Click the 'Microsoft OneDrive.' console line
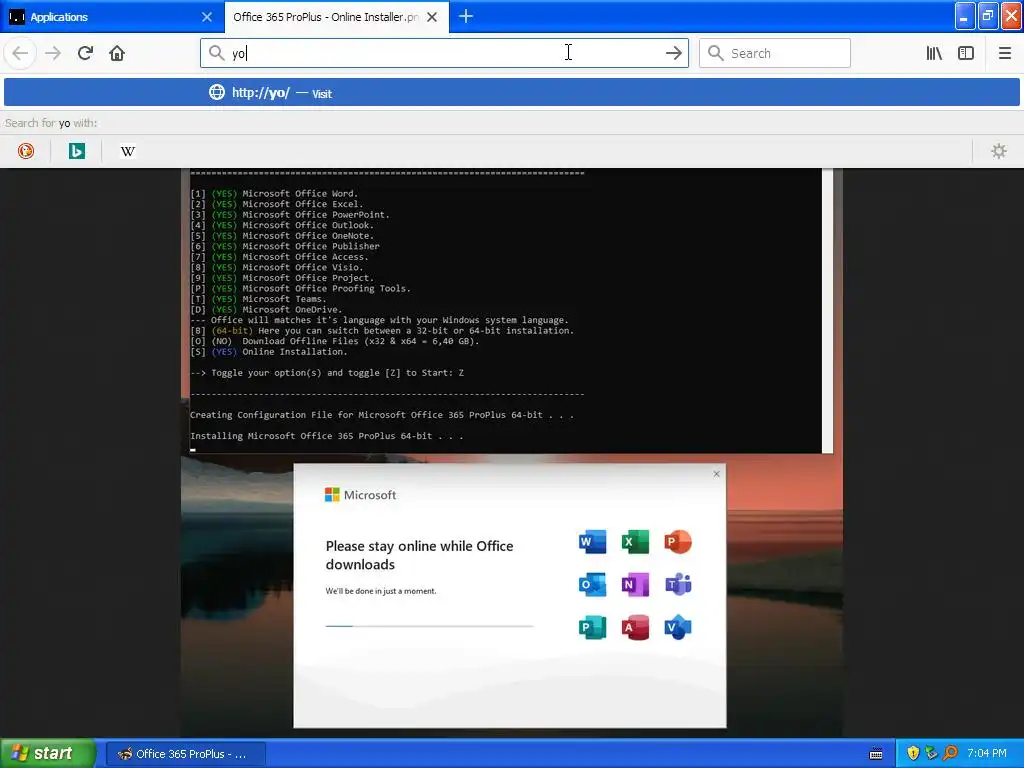Viewport: 1024px width, 768px height. (266, 310)
